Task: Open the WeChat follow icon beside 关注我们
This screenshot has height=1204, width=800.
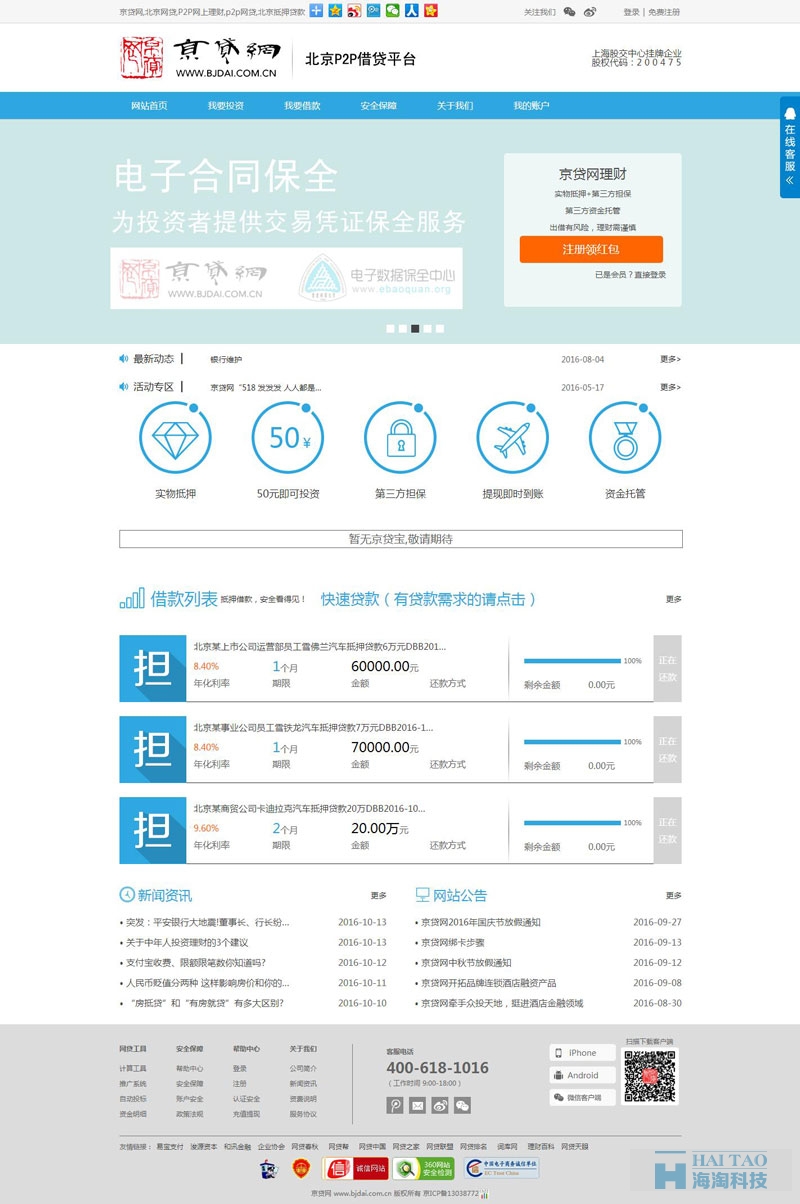Action: [570, 12]
